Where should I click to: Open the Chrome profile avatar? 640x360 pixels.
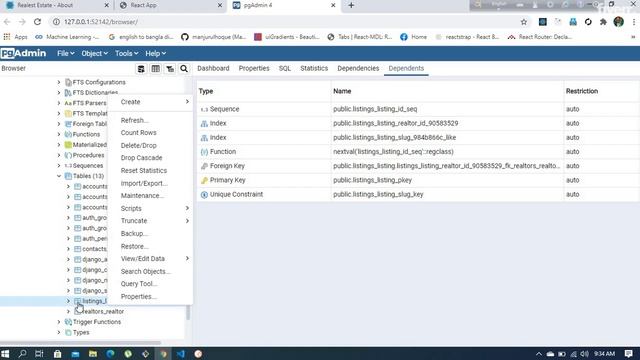[x=618, y=22]
